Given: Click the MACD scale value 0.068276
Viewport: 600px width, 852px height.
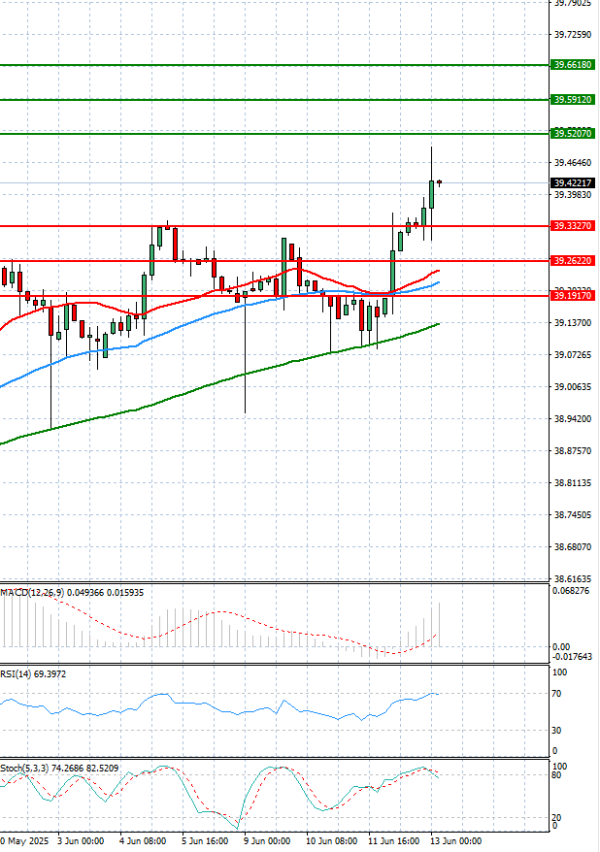Looking at the screenshot, I should [x=570, y=591].
